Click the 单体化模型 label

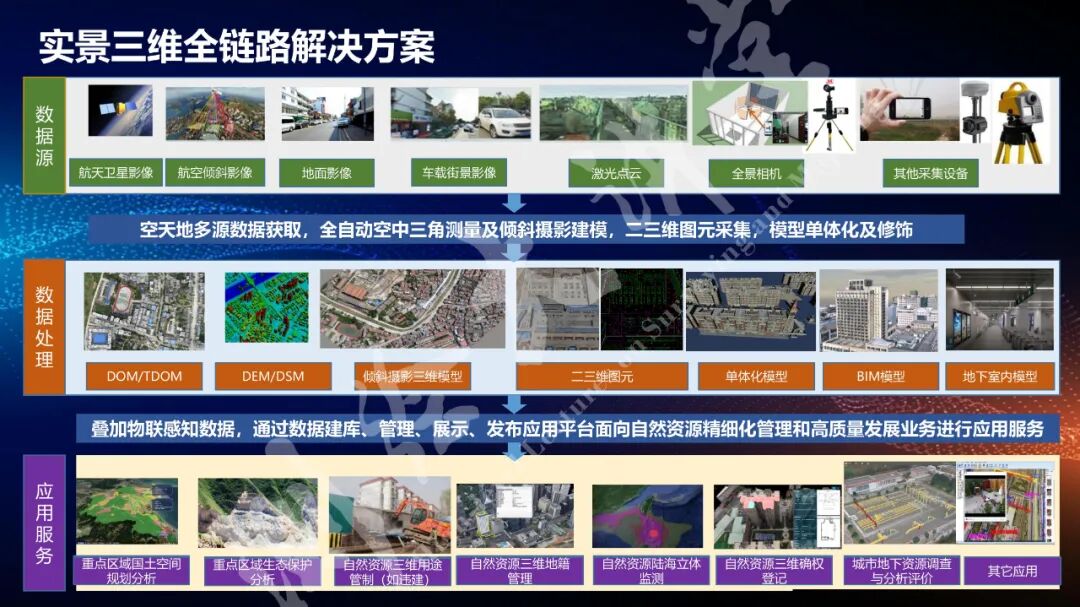point(757,376)
